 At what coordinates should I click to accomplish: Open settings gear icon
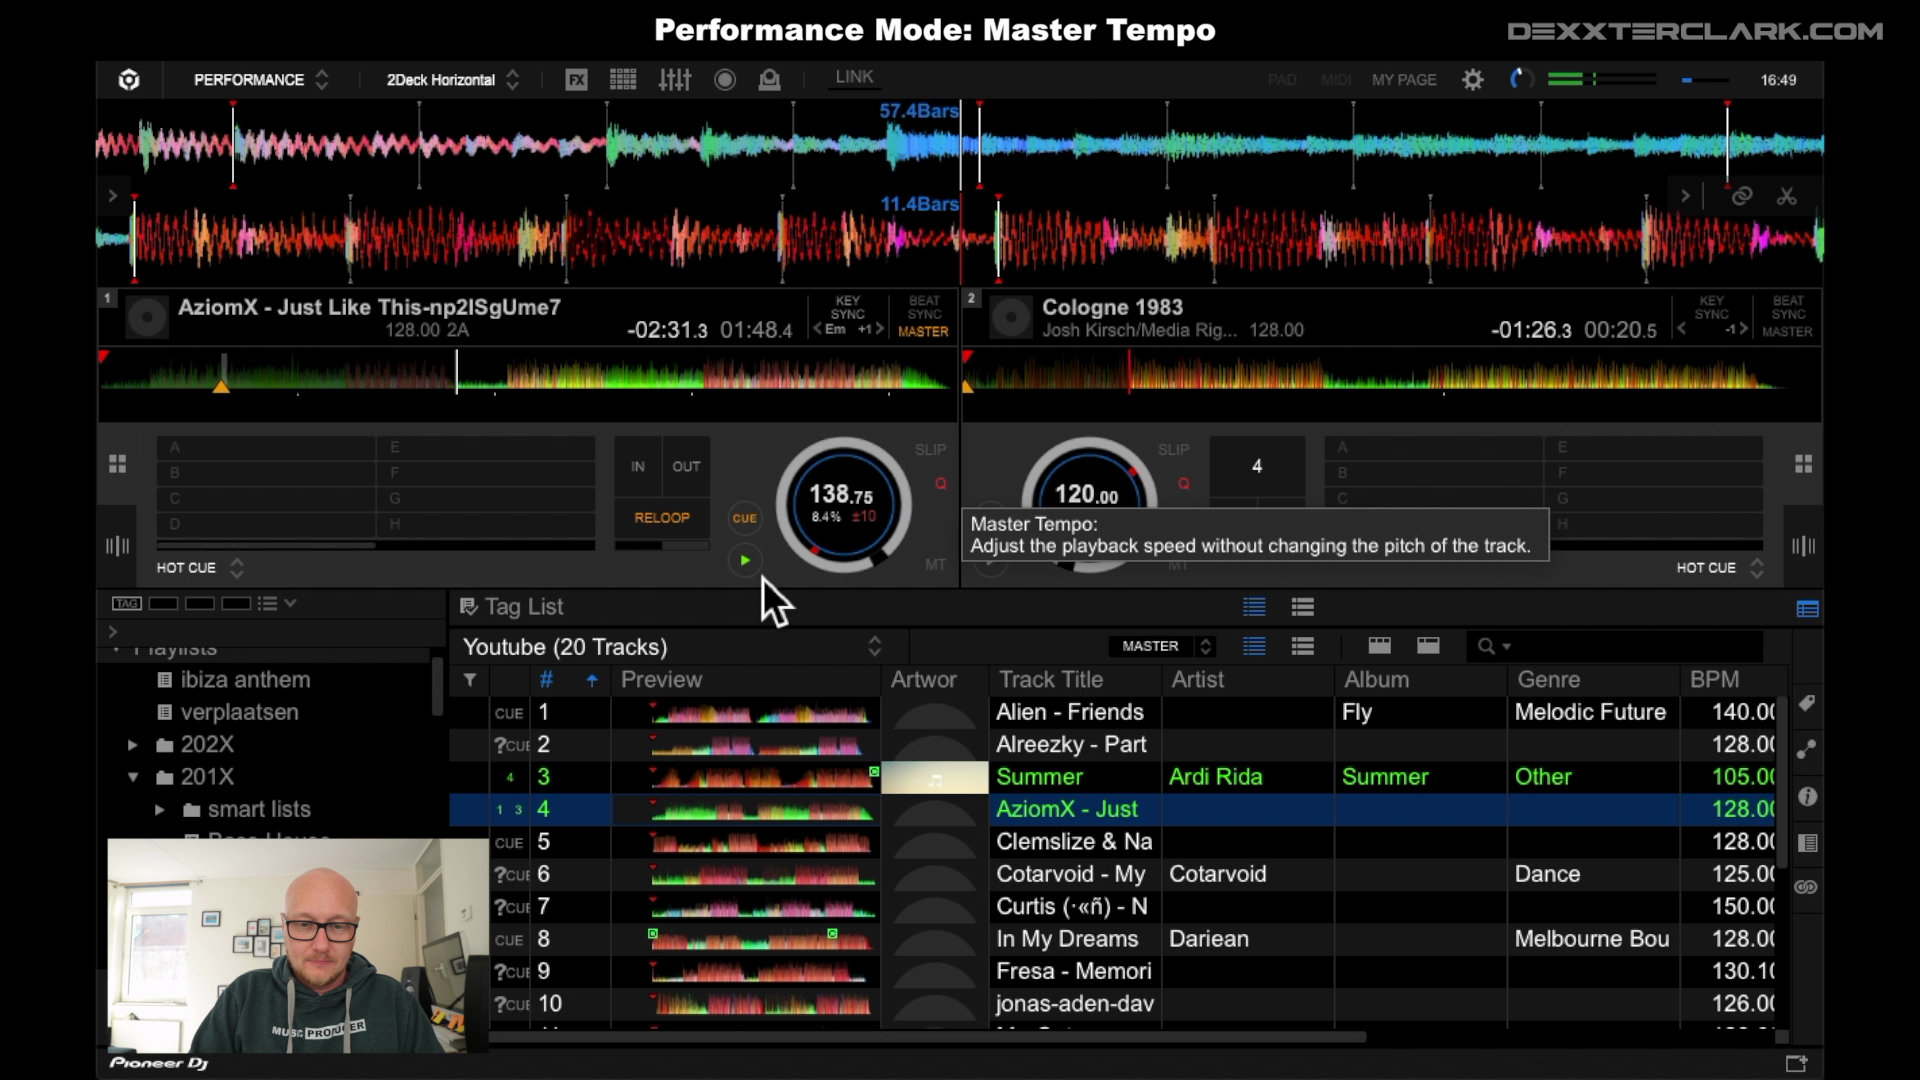1472,80
